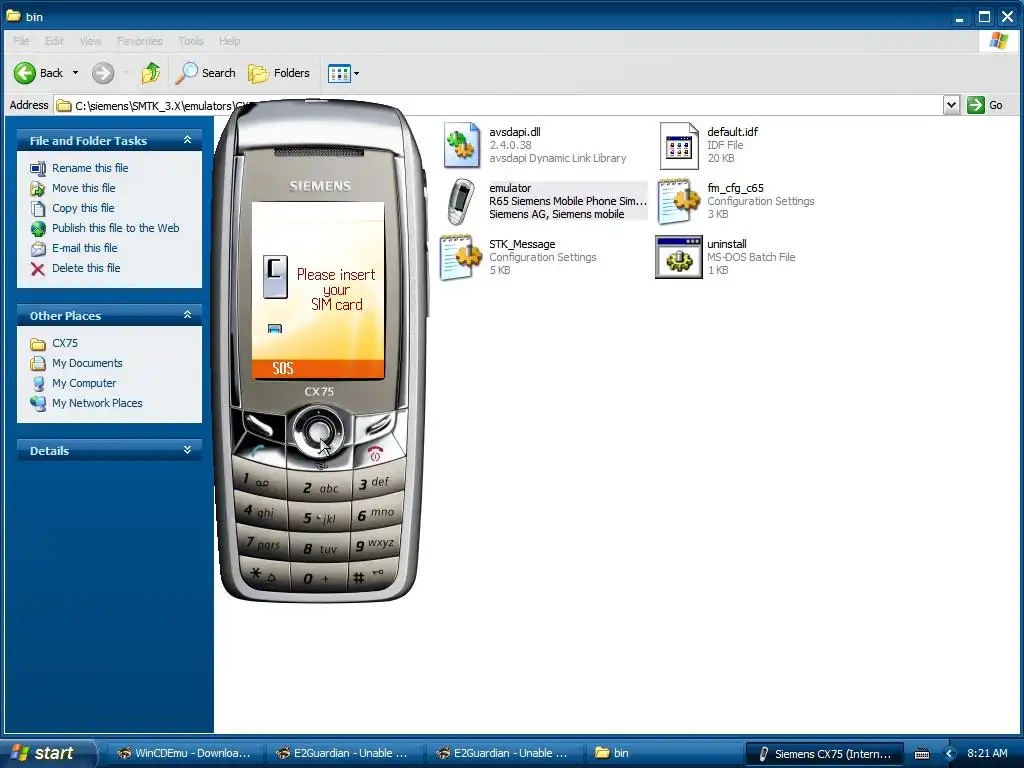Open the Search toolbar button
The image size is (1024, 768).
206,73
